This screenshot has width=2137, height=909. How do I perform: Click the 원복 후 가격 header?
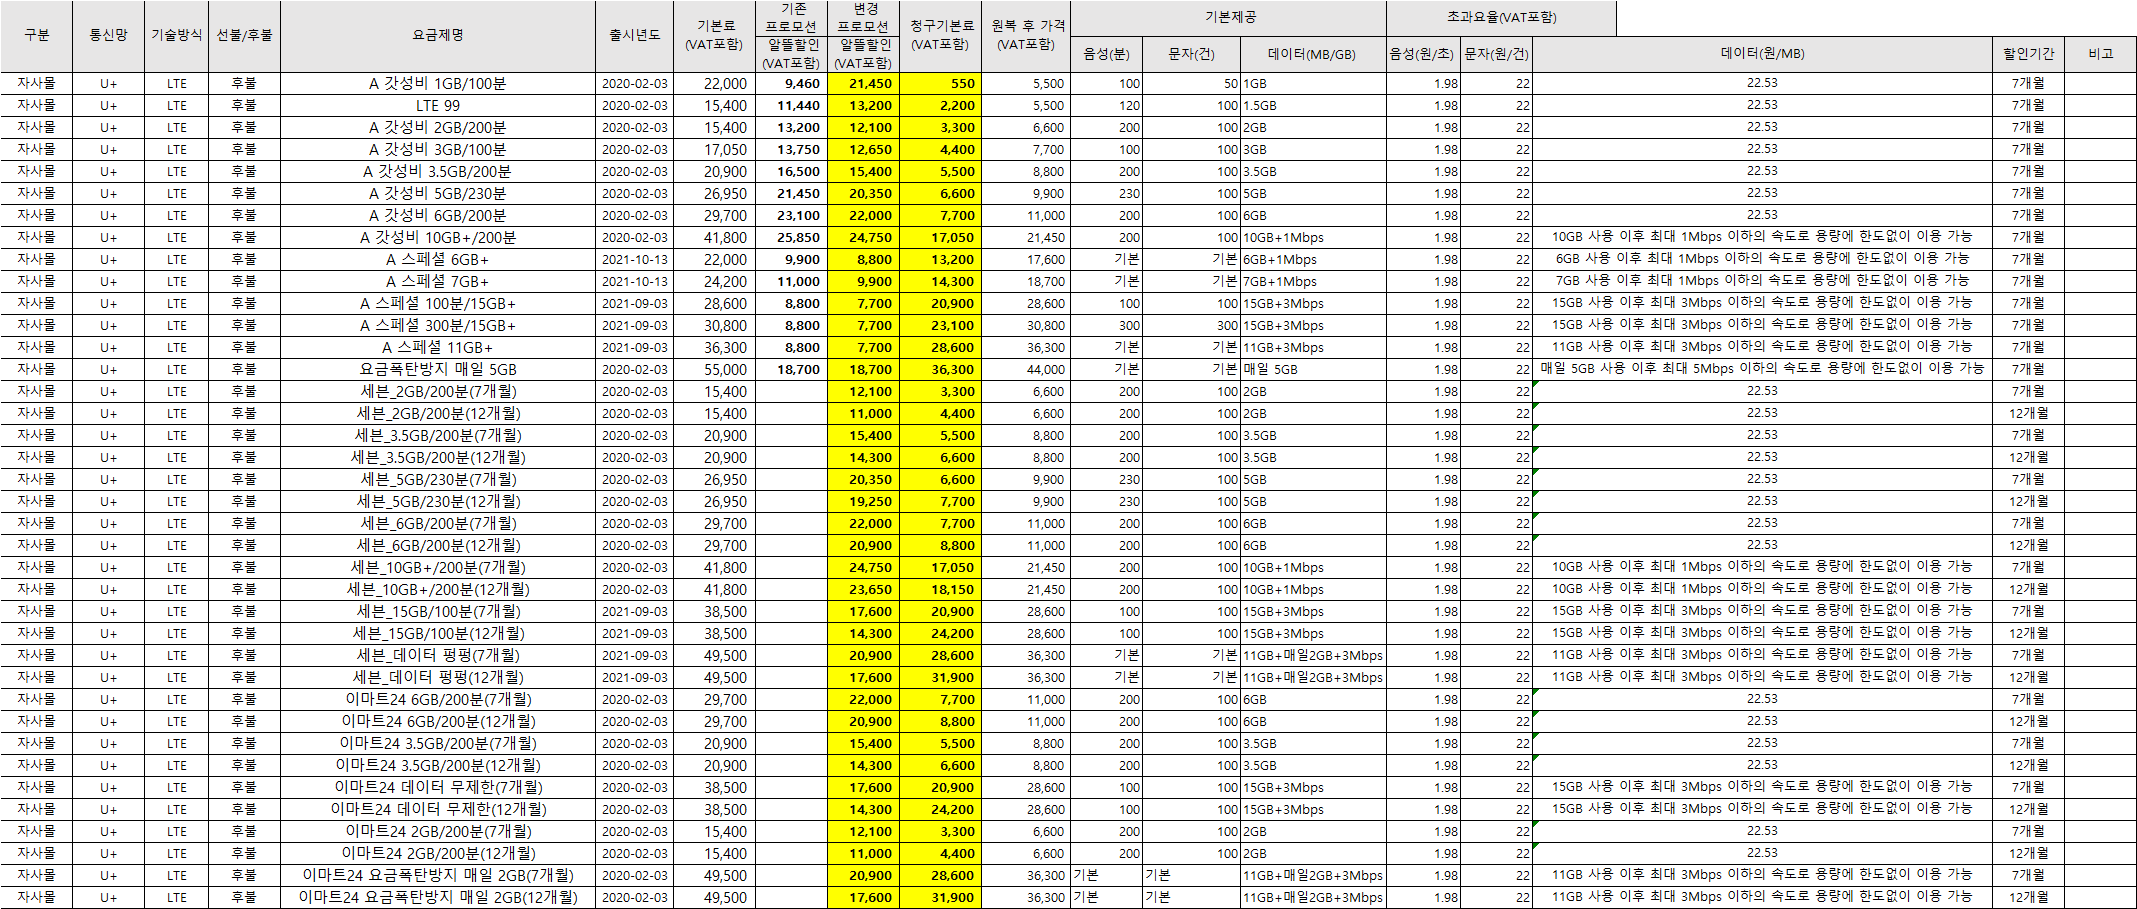[1026, 36]
